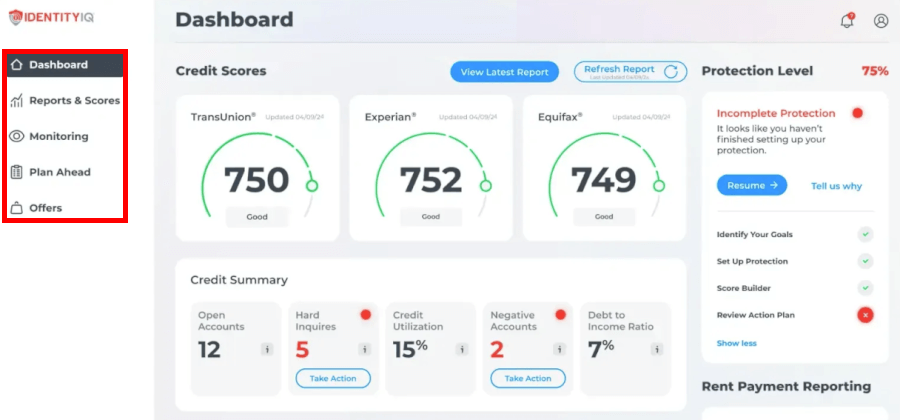900x420 pixels.
Task: Click the Rent Payment Reporting heading
Action: coord(786,387)
